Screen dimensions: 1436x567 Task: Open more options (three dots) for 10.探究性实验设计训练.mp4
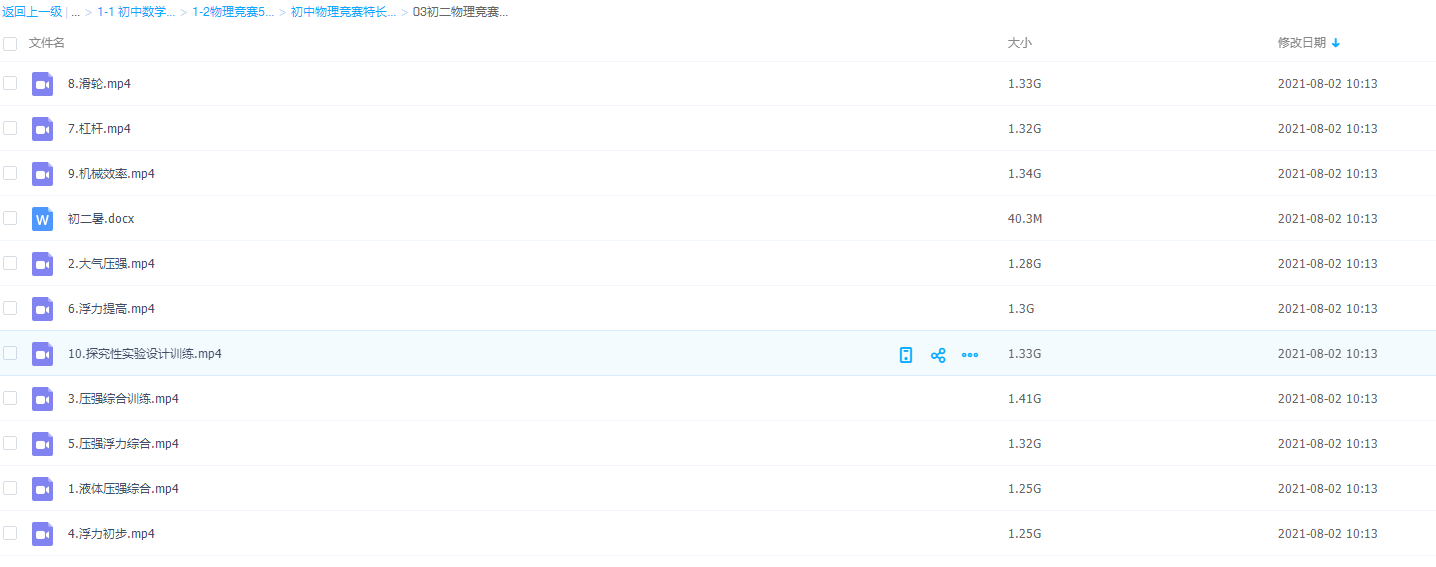969,355
